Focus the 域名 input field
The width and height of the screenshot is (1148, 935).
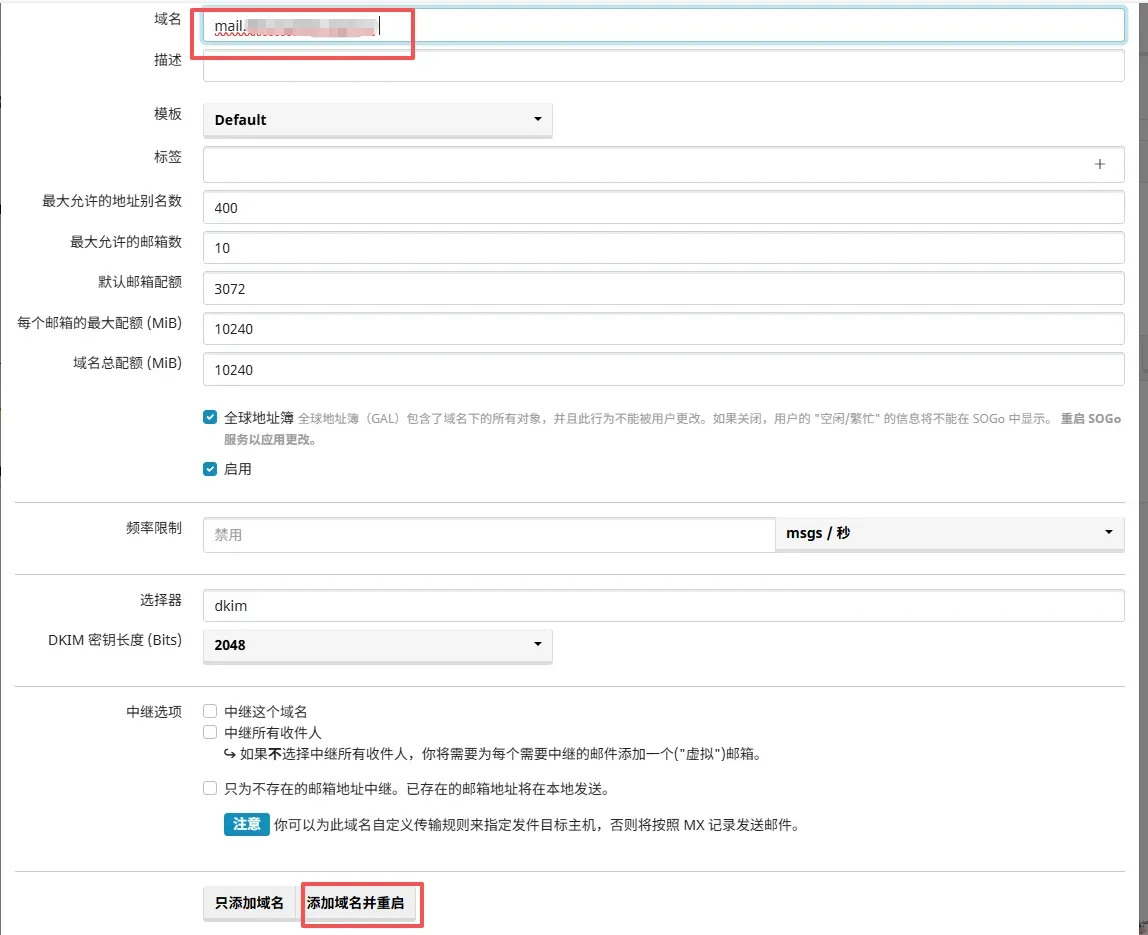point(663,25)
